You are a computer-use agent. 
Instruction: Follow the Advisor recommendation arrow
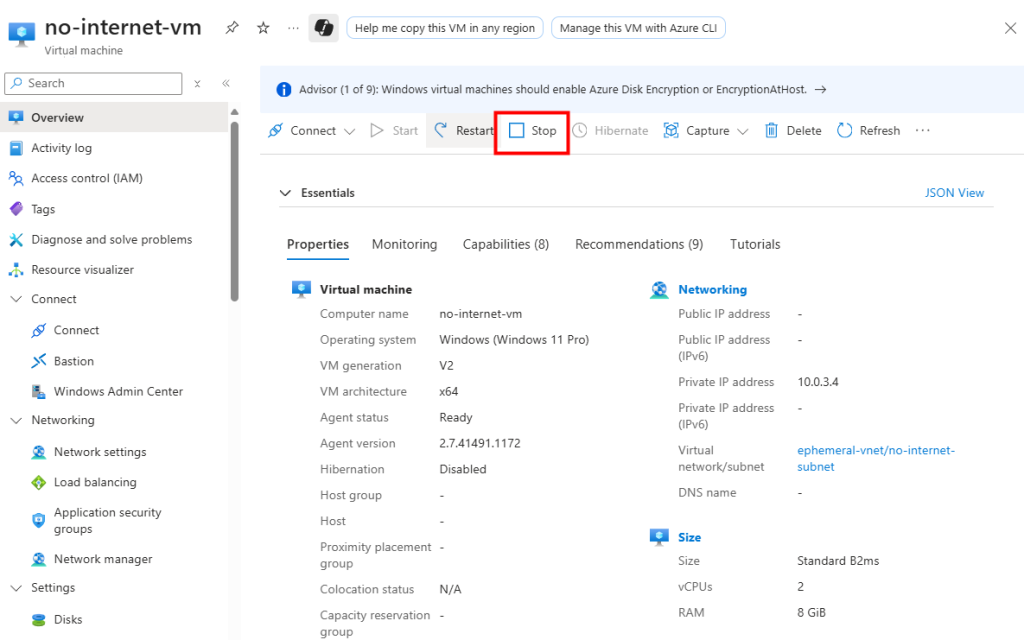[821, 89]
